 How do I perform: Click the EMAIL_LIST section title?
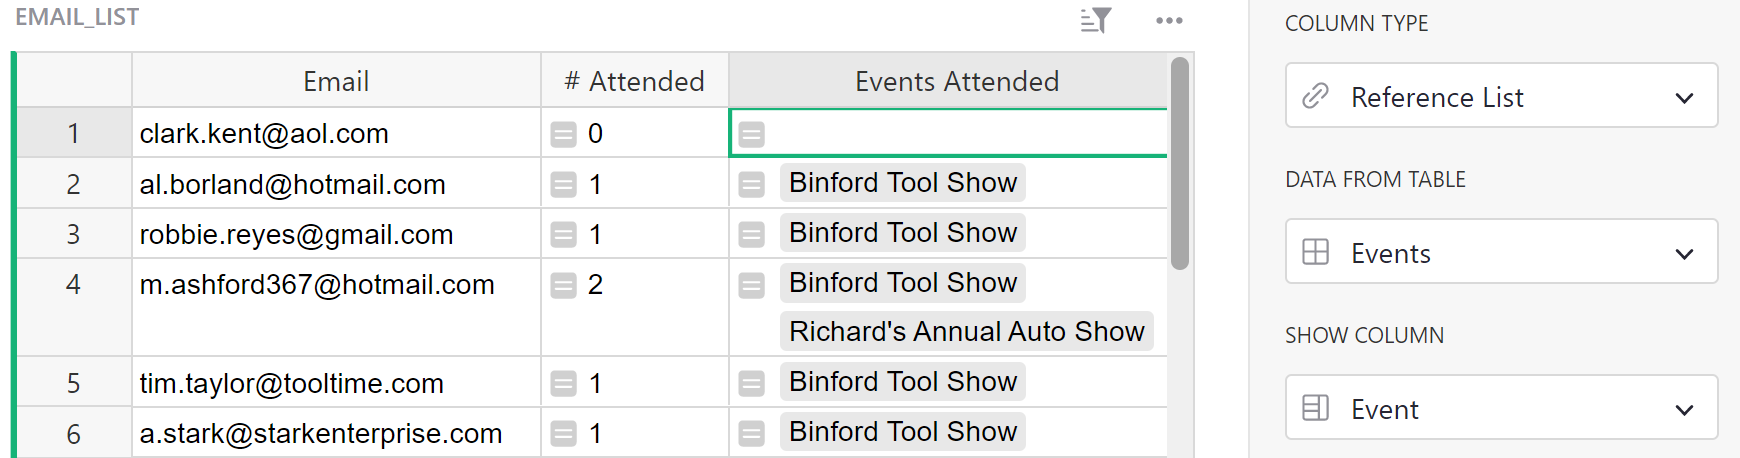click(77, 17)
